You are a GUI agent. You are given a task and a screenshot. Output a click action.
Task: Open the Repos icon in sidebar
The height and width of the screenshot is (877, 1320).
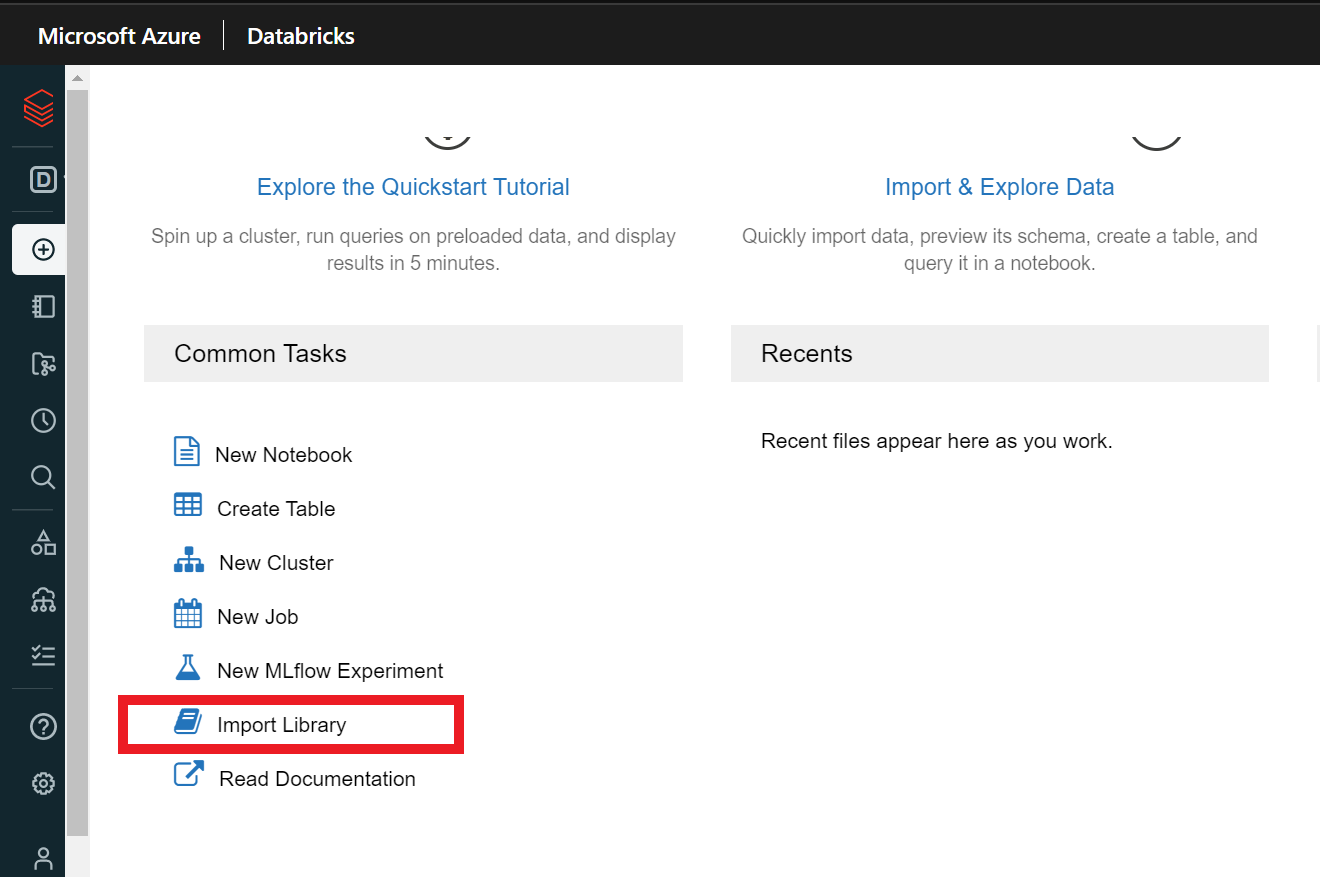[43, 364]
